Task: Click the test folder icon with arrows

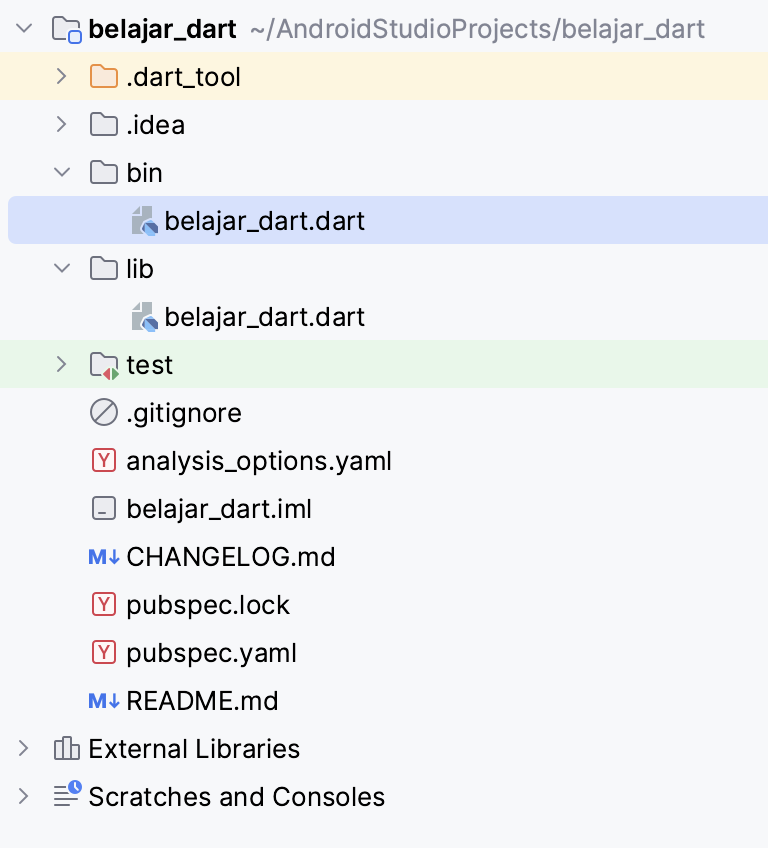Action: [104, 366]
